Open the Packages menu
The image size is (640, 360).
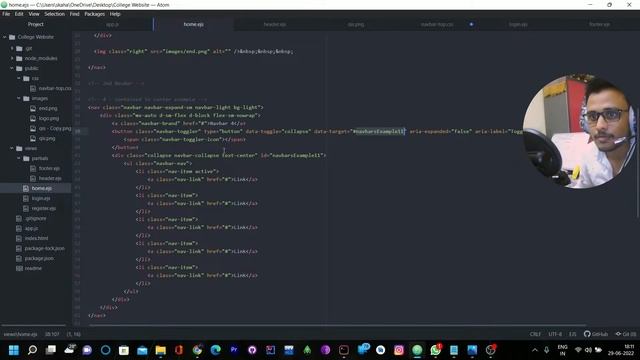click(x=95, y=14)
